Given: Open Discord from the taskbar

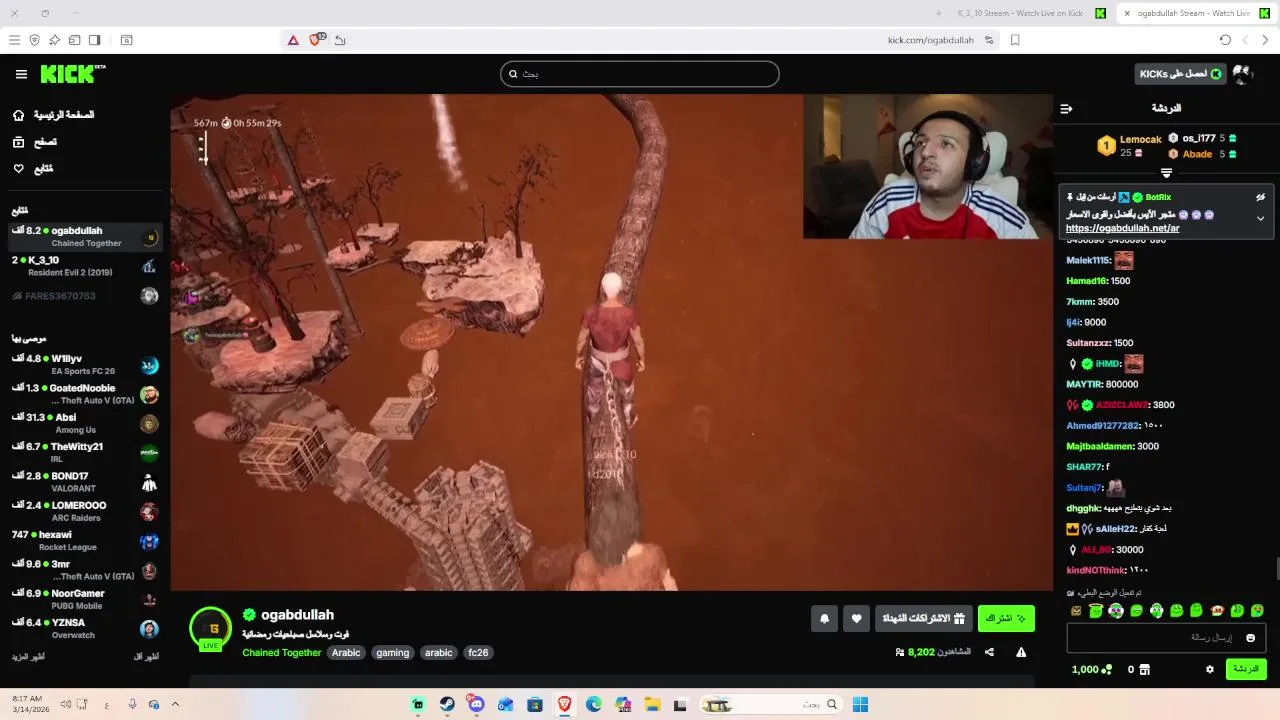Looking at the screenshot, I should point(476,705).
